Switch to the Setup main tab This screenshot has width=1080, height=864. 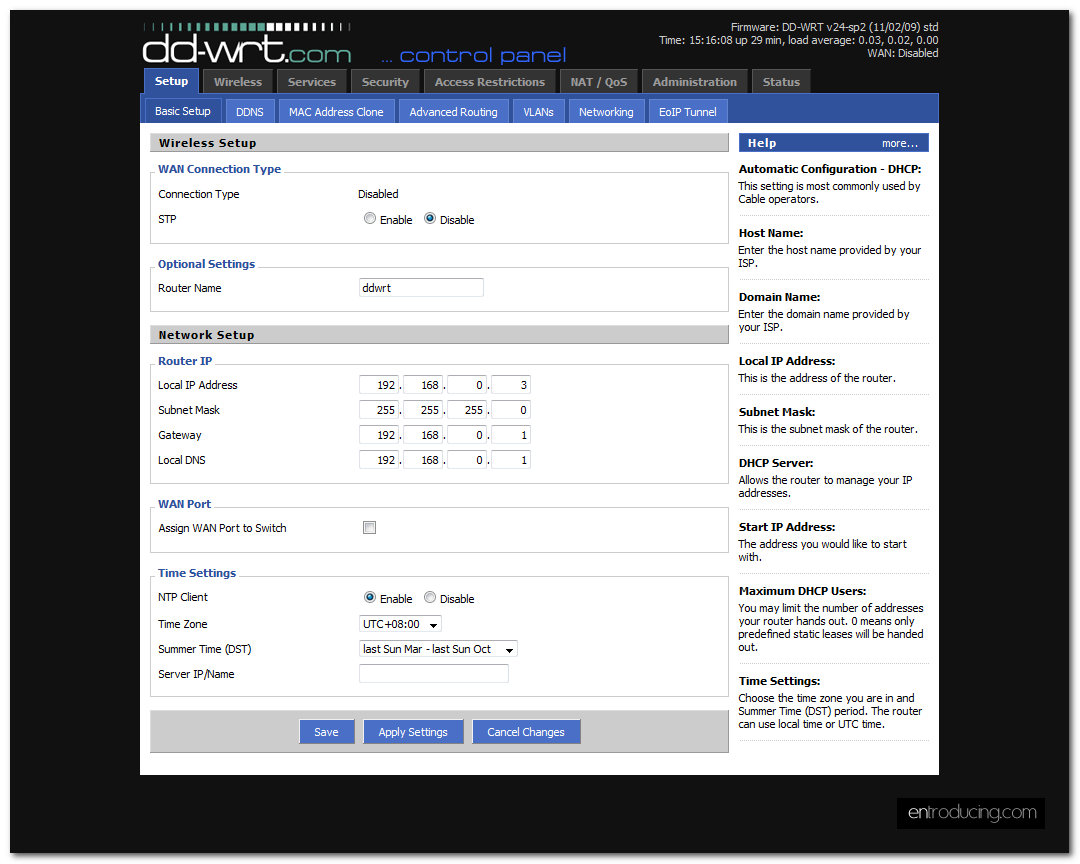tap(172, 81)
